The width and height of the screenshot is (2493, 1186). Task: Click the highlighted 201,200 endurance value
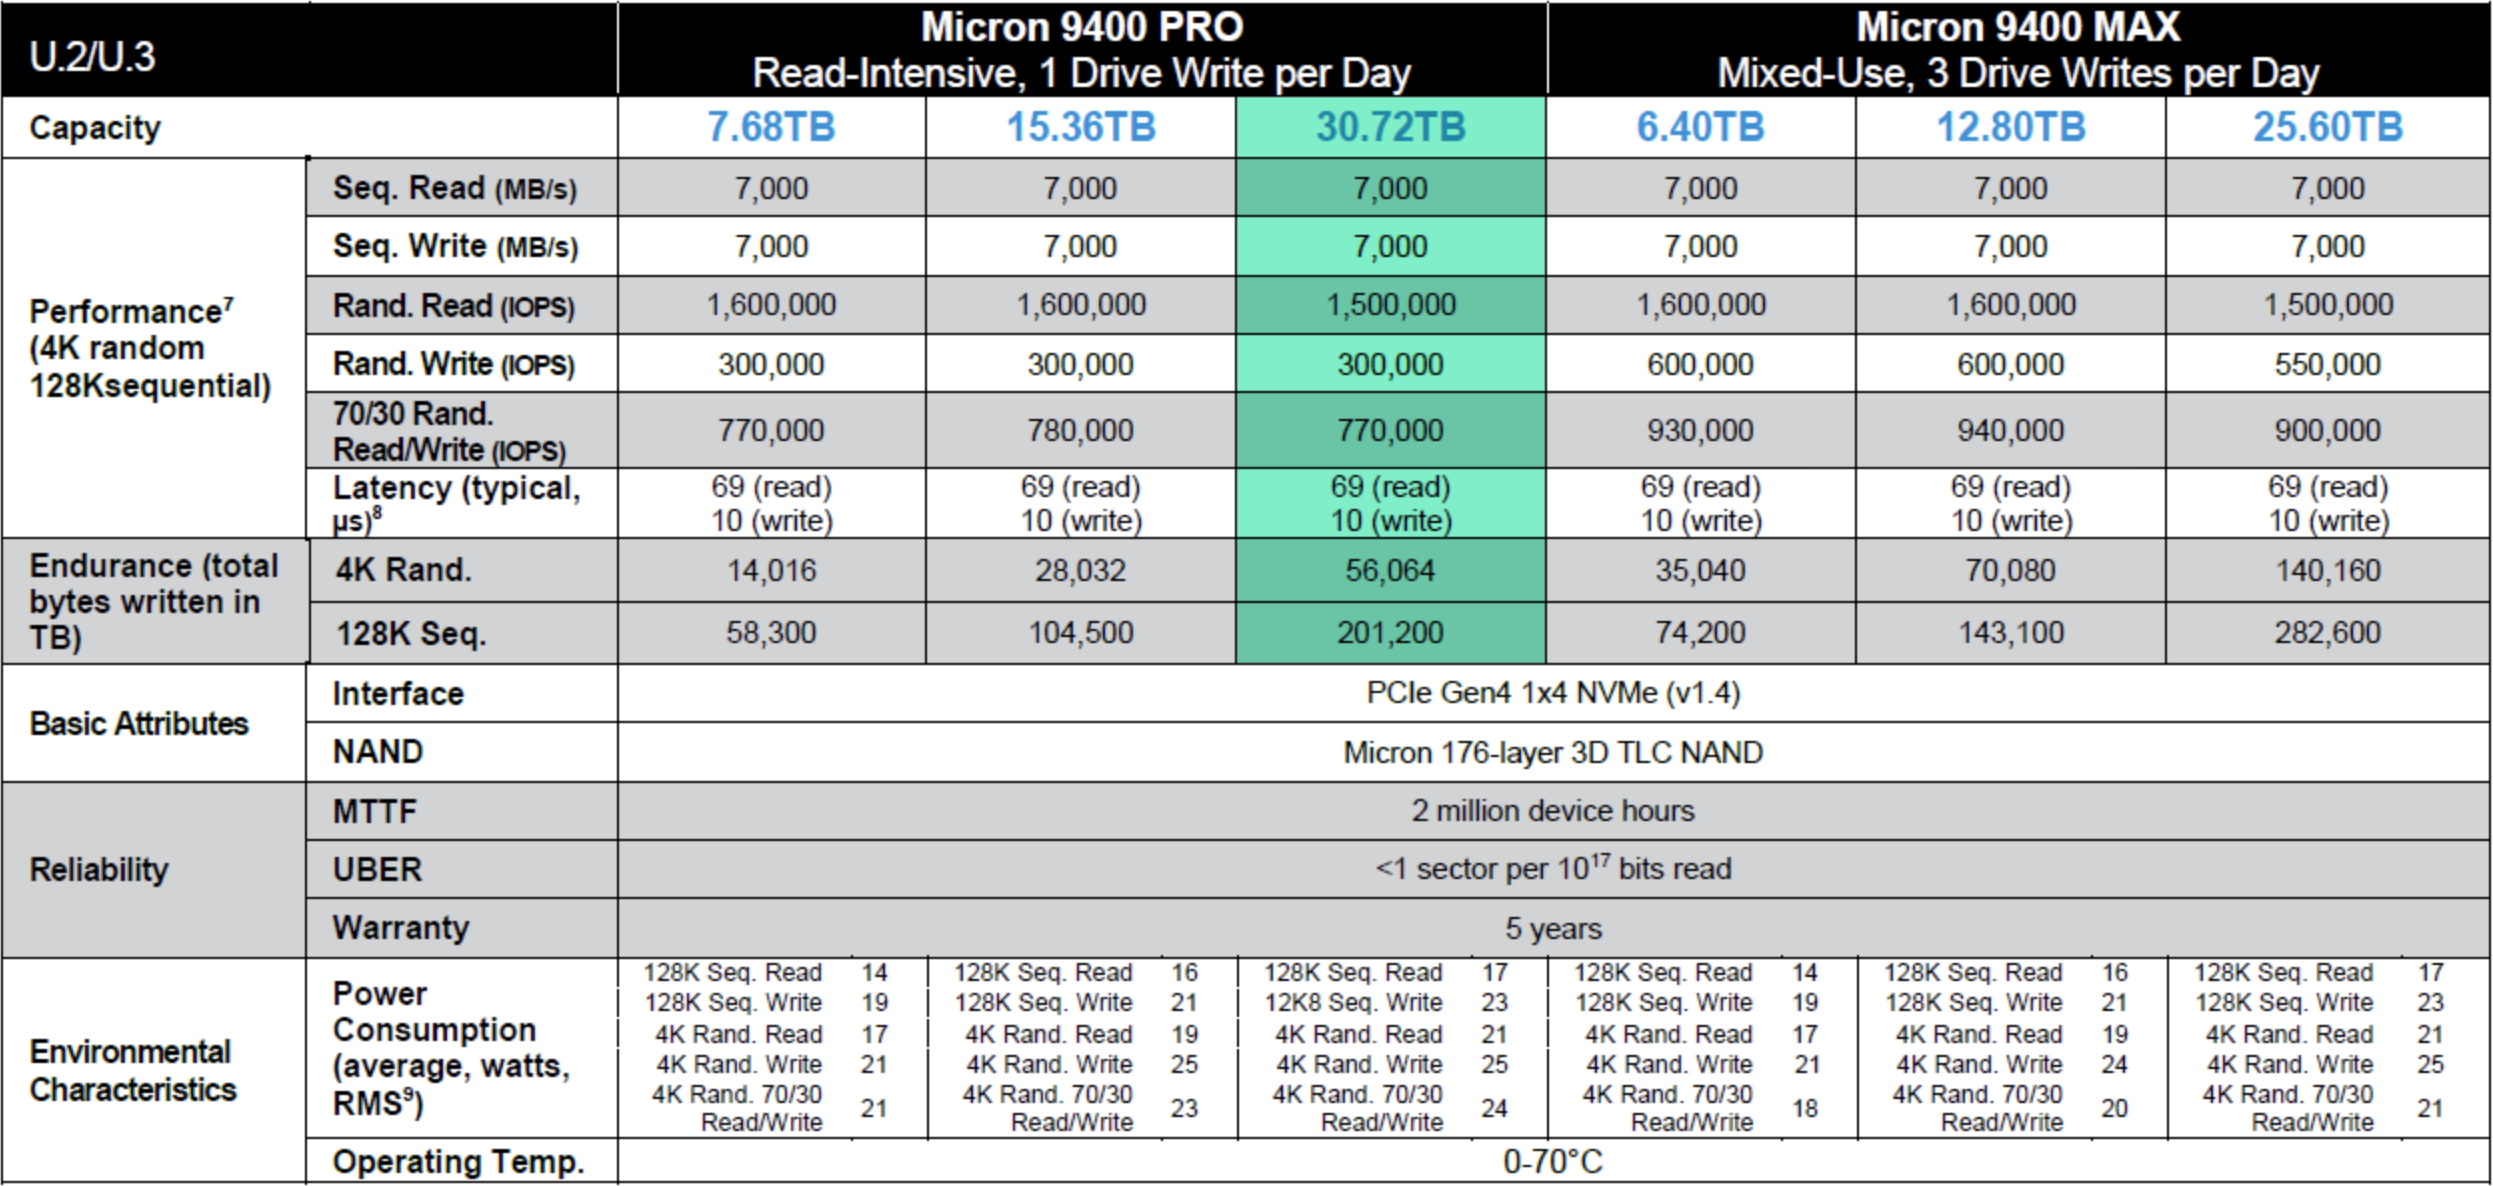click(x=1390, y=632)
